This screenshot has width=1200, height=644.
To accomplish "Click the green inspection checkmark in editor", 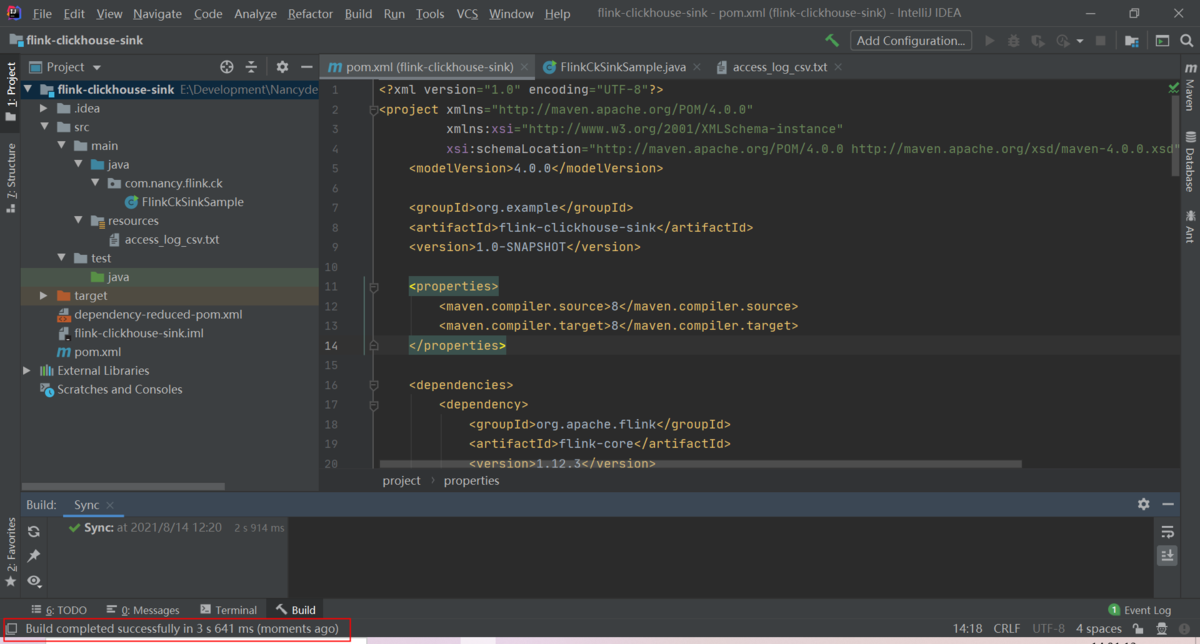I will coord(1173,89).
